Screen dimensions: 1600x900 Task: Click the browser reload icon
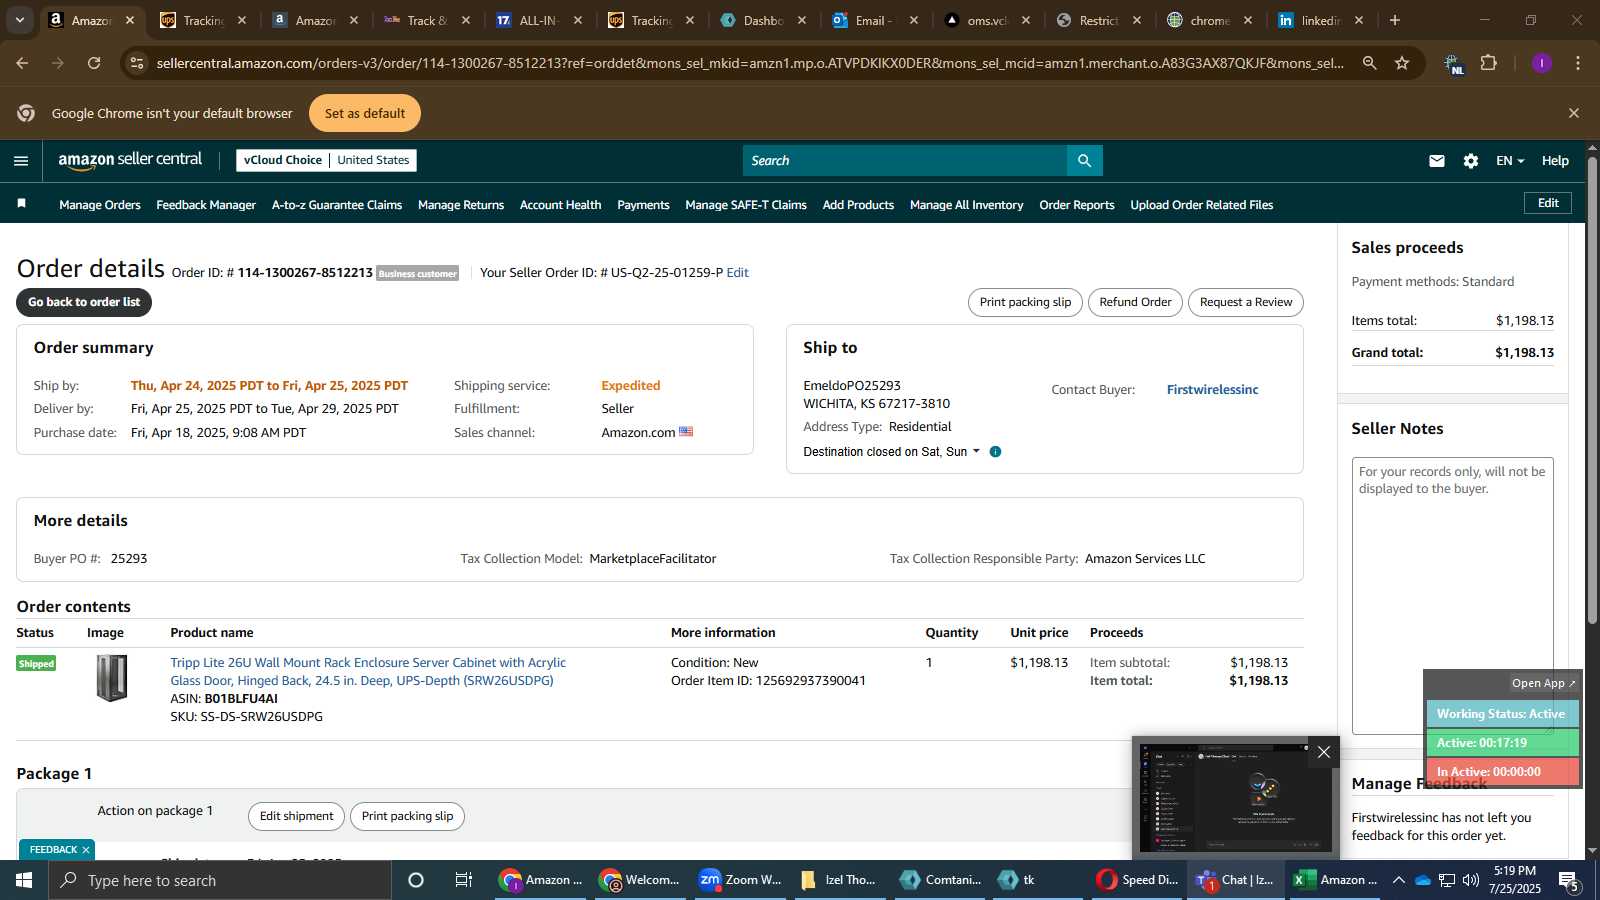pos(94,63)
